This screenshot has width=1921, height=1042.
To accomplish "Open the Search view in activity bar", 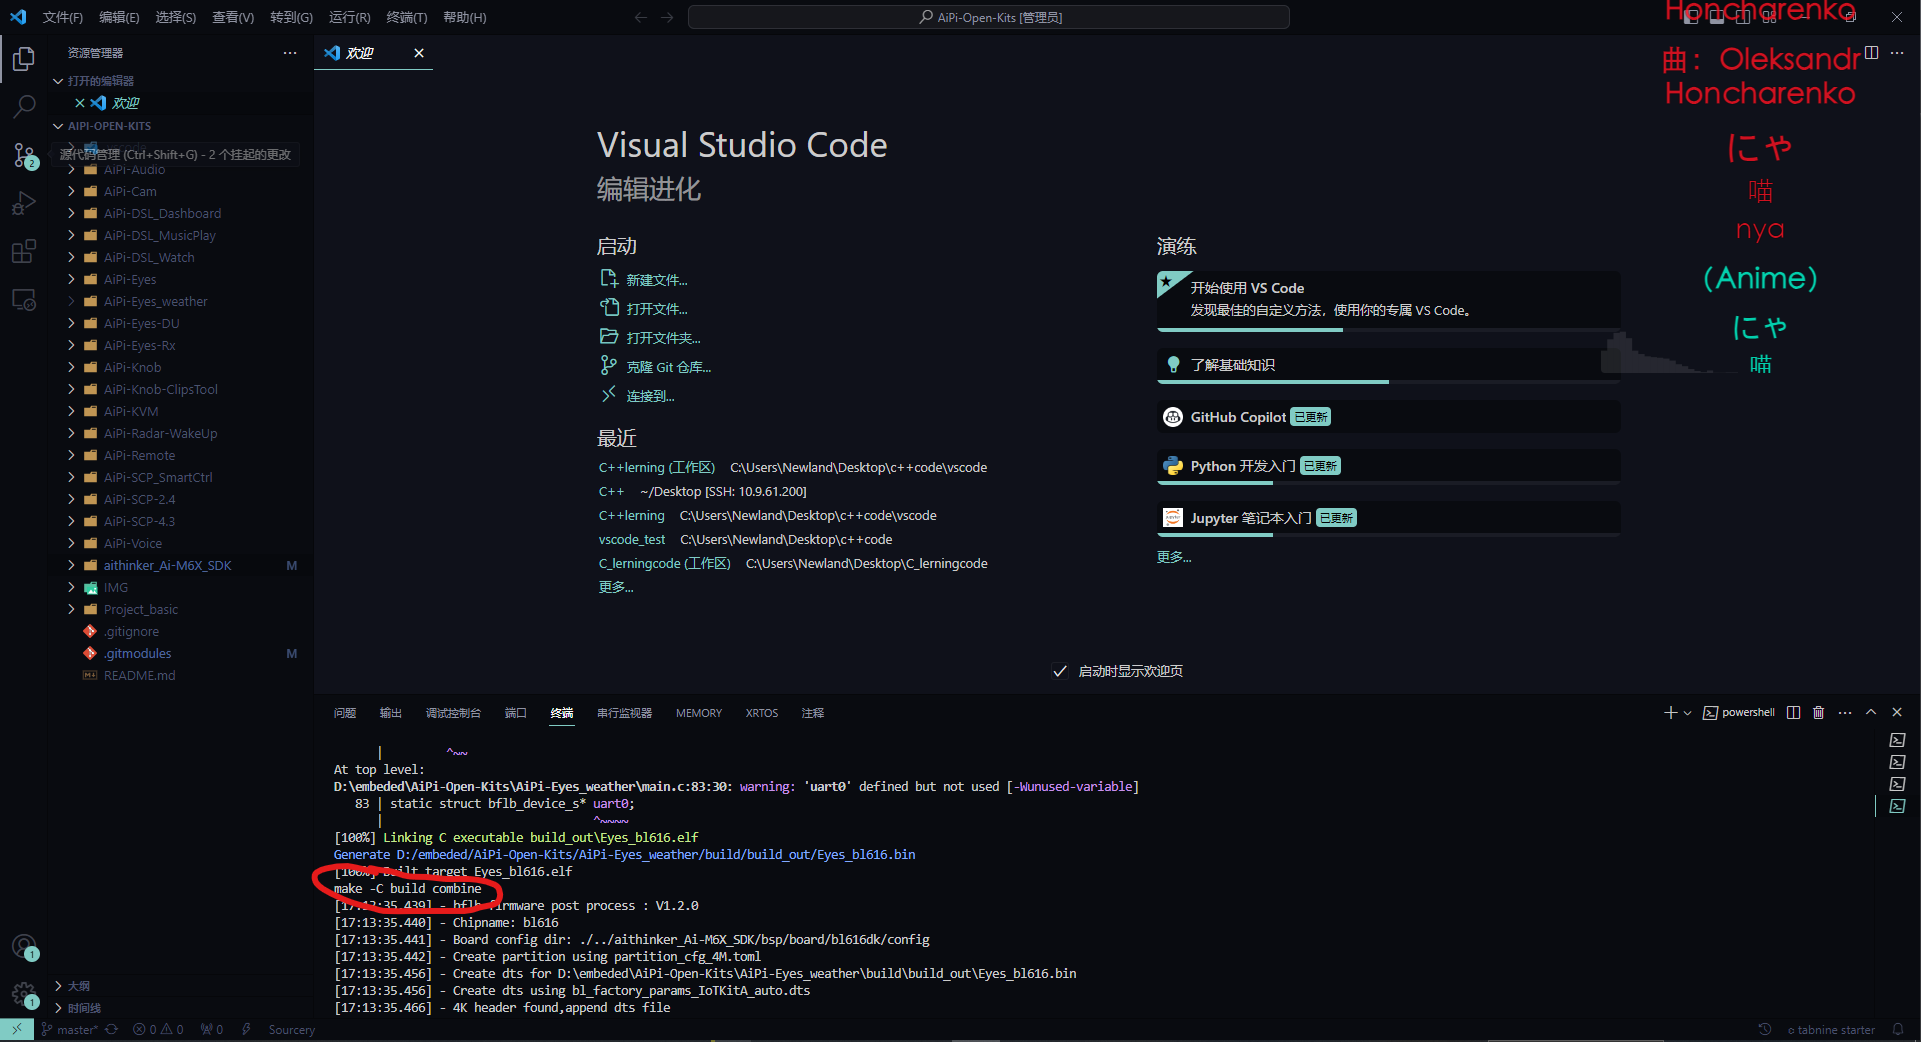I will pos(24,106).
